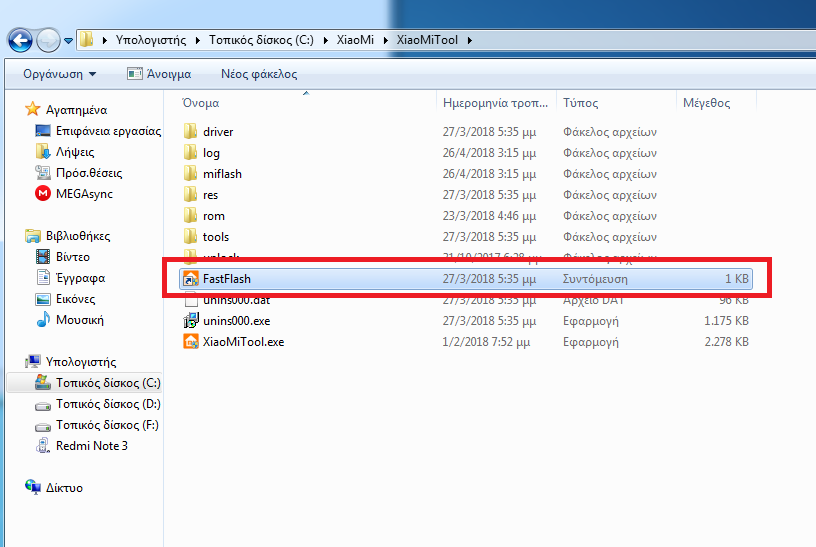Select XiaoMiTool in the address breadcrumb
Image resolution: width=816 pixels, height=547 pixels.
pos(427,40)
